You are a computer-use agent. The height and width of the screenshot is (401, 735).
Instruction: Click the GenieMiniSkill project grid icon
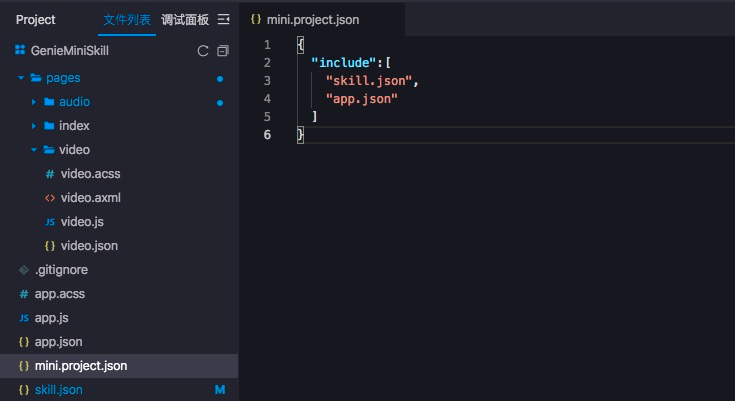click(20, 50)
